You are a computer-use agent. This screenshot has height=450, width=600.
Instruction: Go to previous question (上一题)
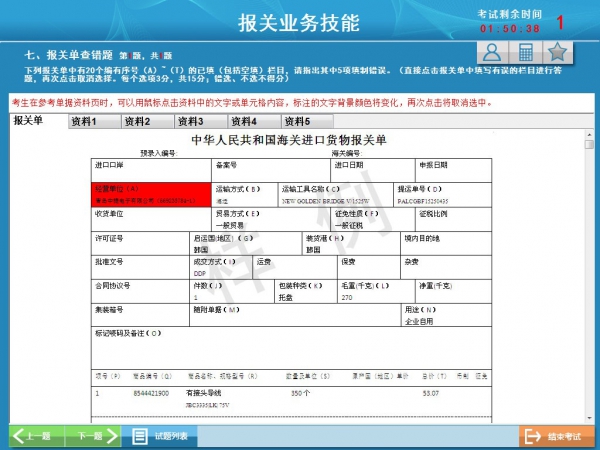coord(34,436)
